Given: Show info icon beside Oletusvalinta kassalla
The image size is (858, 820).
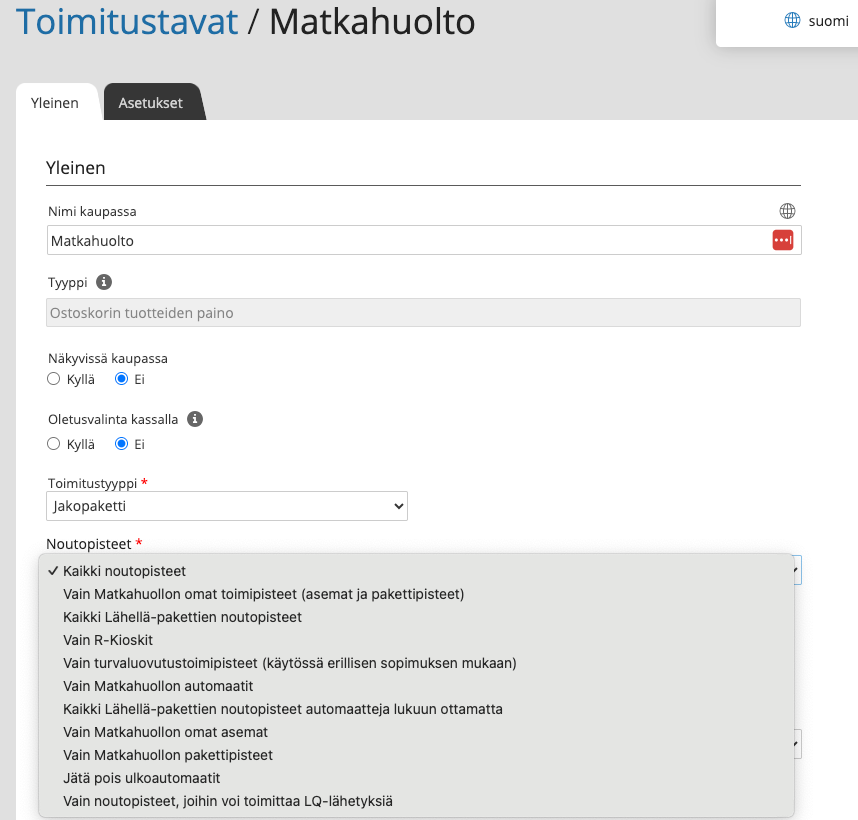Looking at the screenshot, I should (195, 419).
